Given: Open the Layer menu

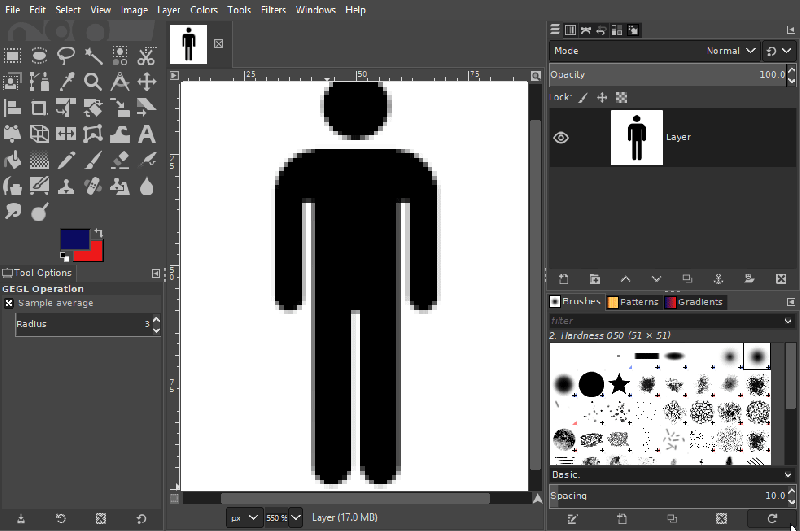Looking at the screenshot, I should [x=169, y=10].
